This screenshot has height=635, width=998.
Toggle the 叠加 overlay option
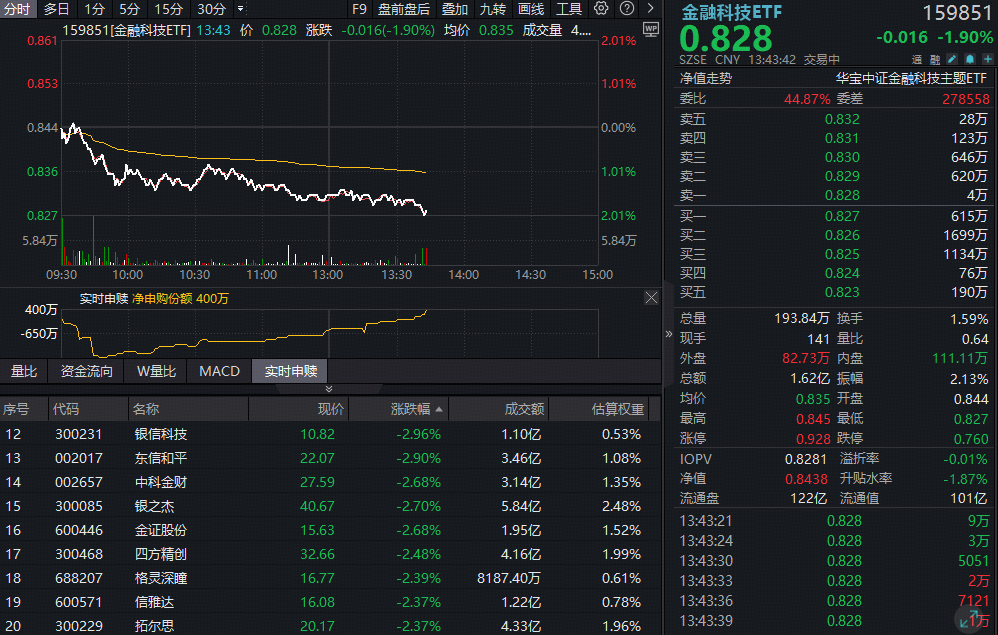click(x=454, y=9)
